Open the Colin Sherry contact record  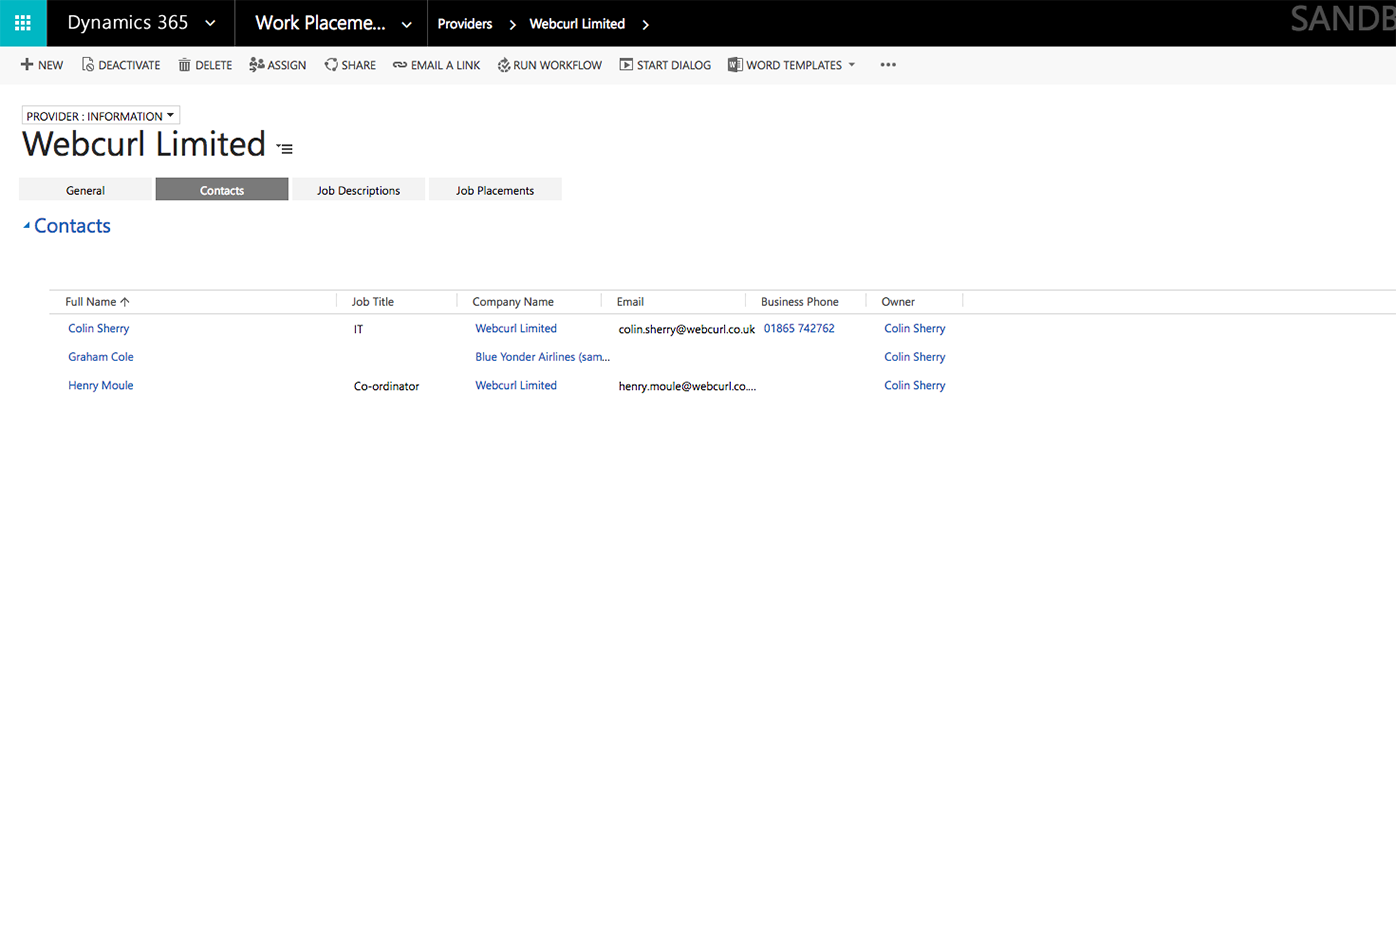coord(98,328)
